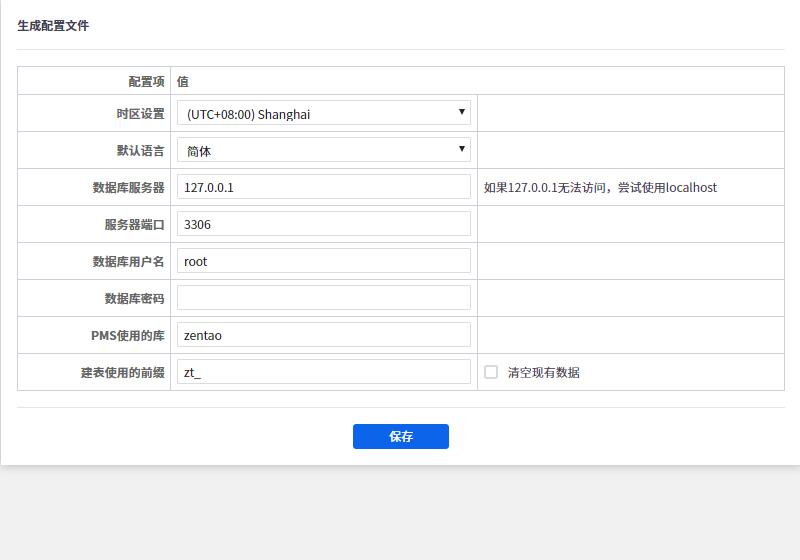Click the 数据库密码 row label
Image resolution: width=800 pixels, height=560 pixels.
(x=134, y=299)
